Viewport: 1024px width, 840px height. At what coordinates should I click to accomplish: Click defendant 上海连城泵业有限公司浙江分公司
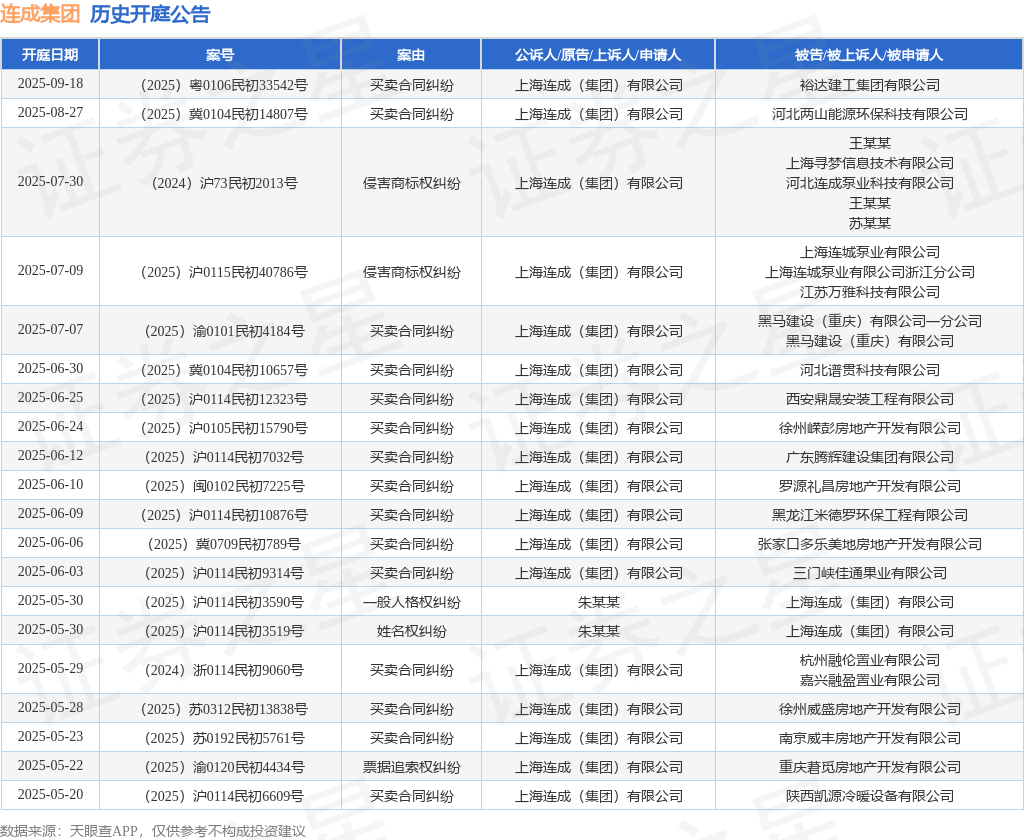869,272
